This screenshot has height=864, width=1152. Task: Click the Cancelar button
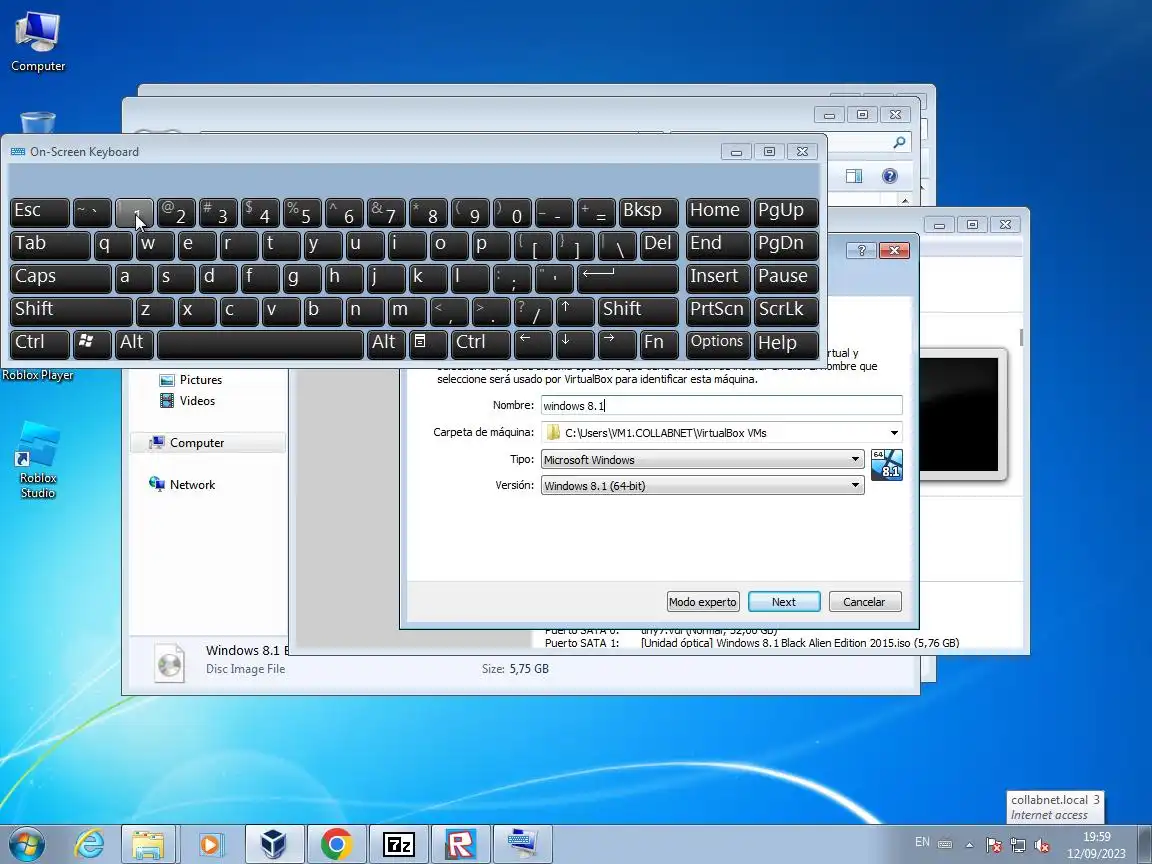click(x=864, y=602)
